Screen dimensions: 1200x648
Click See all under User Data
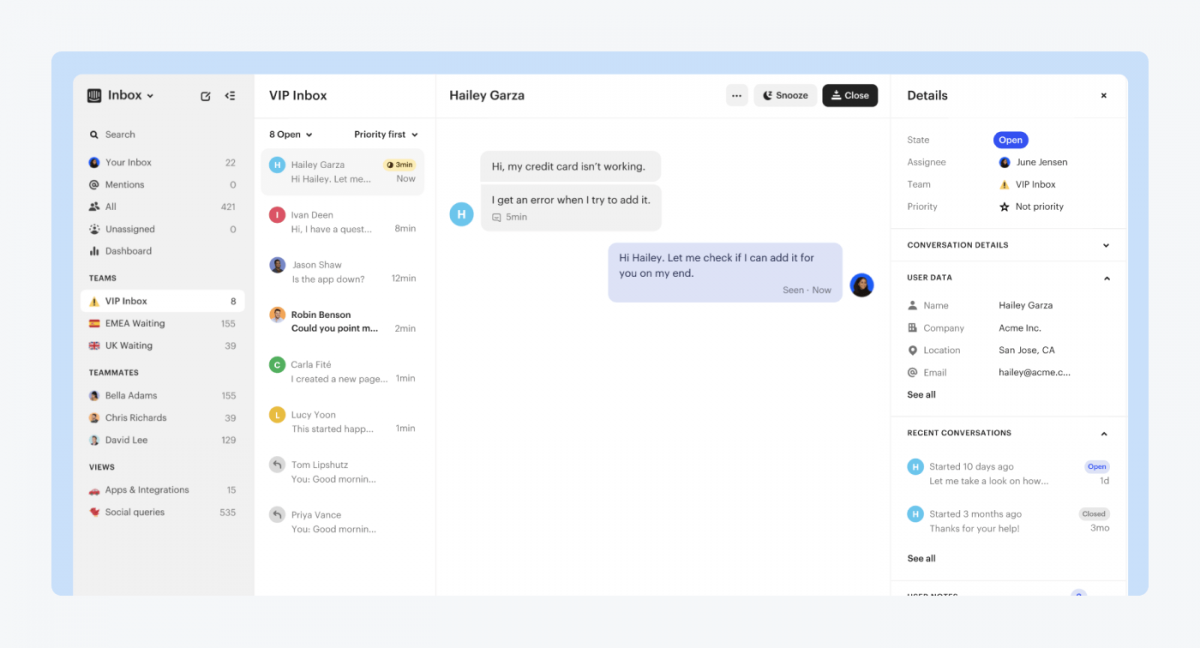[x=920, y=394]
